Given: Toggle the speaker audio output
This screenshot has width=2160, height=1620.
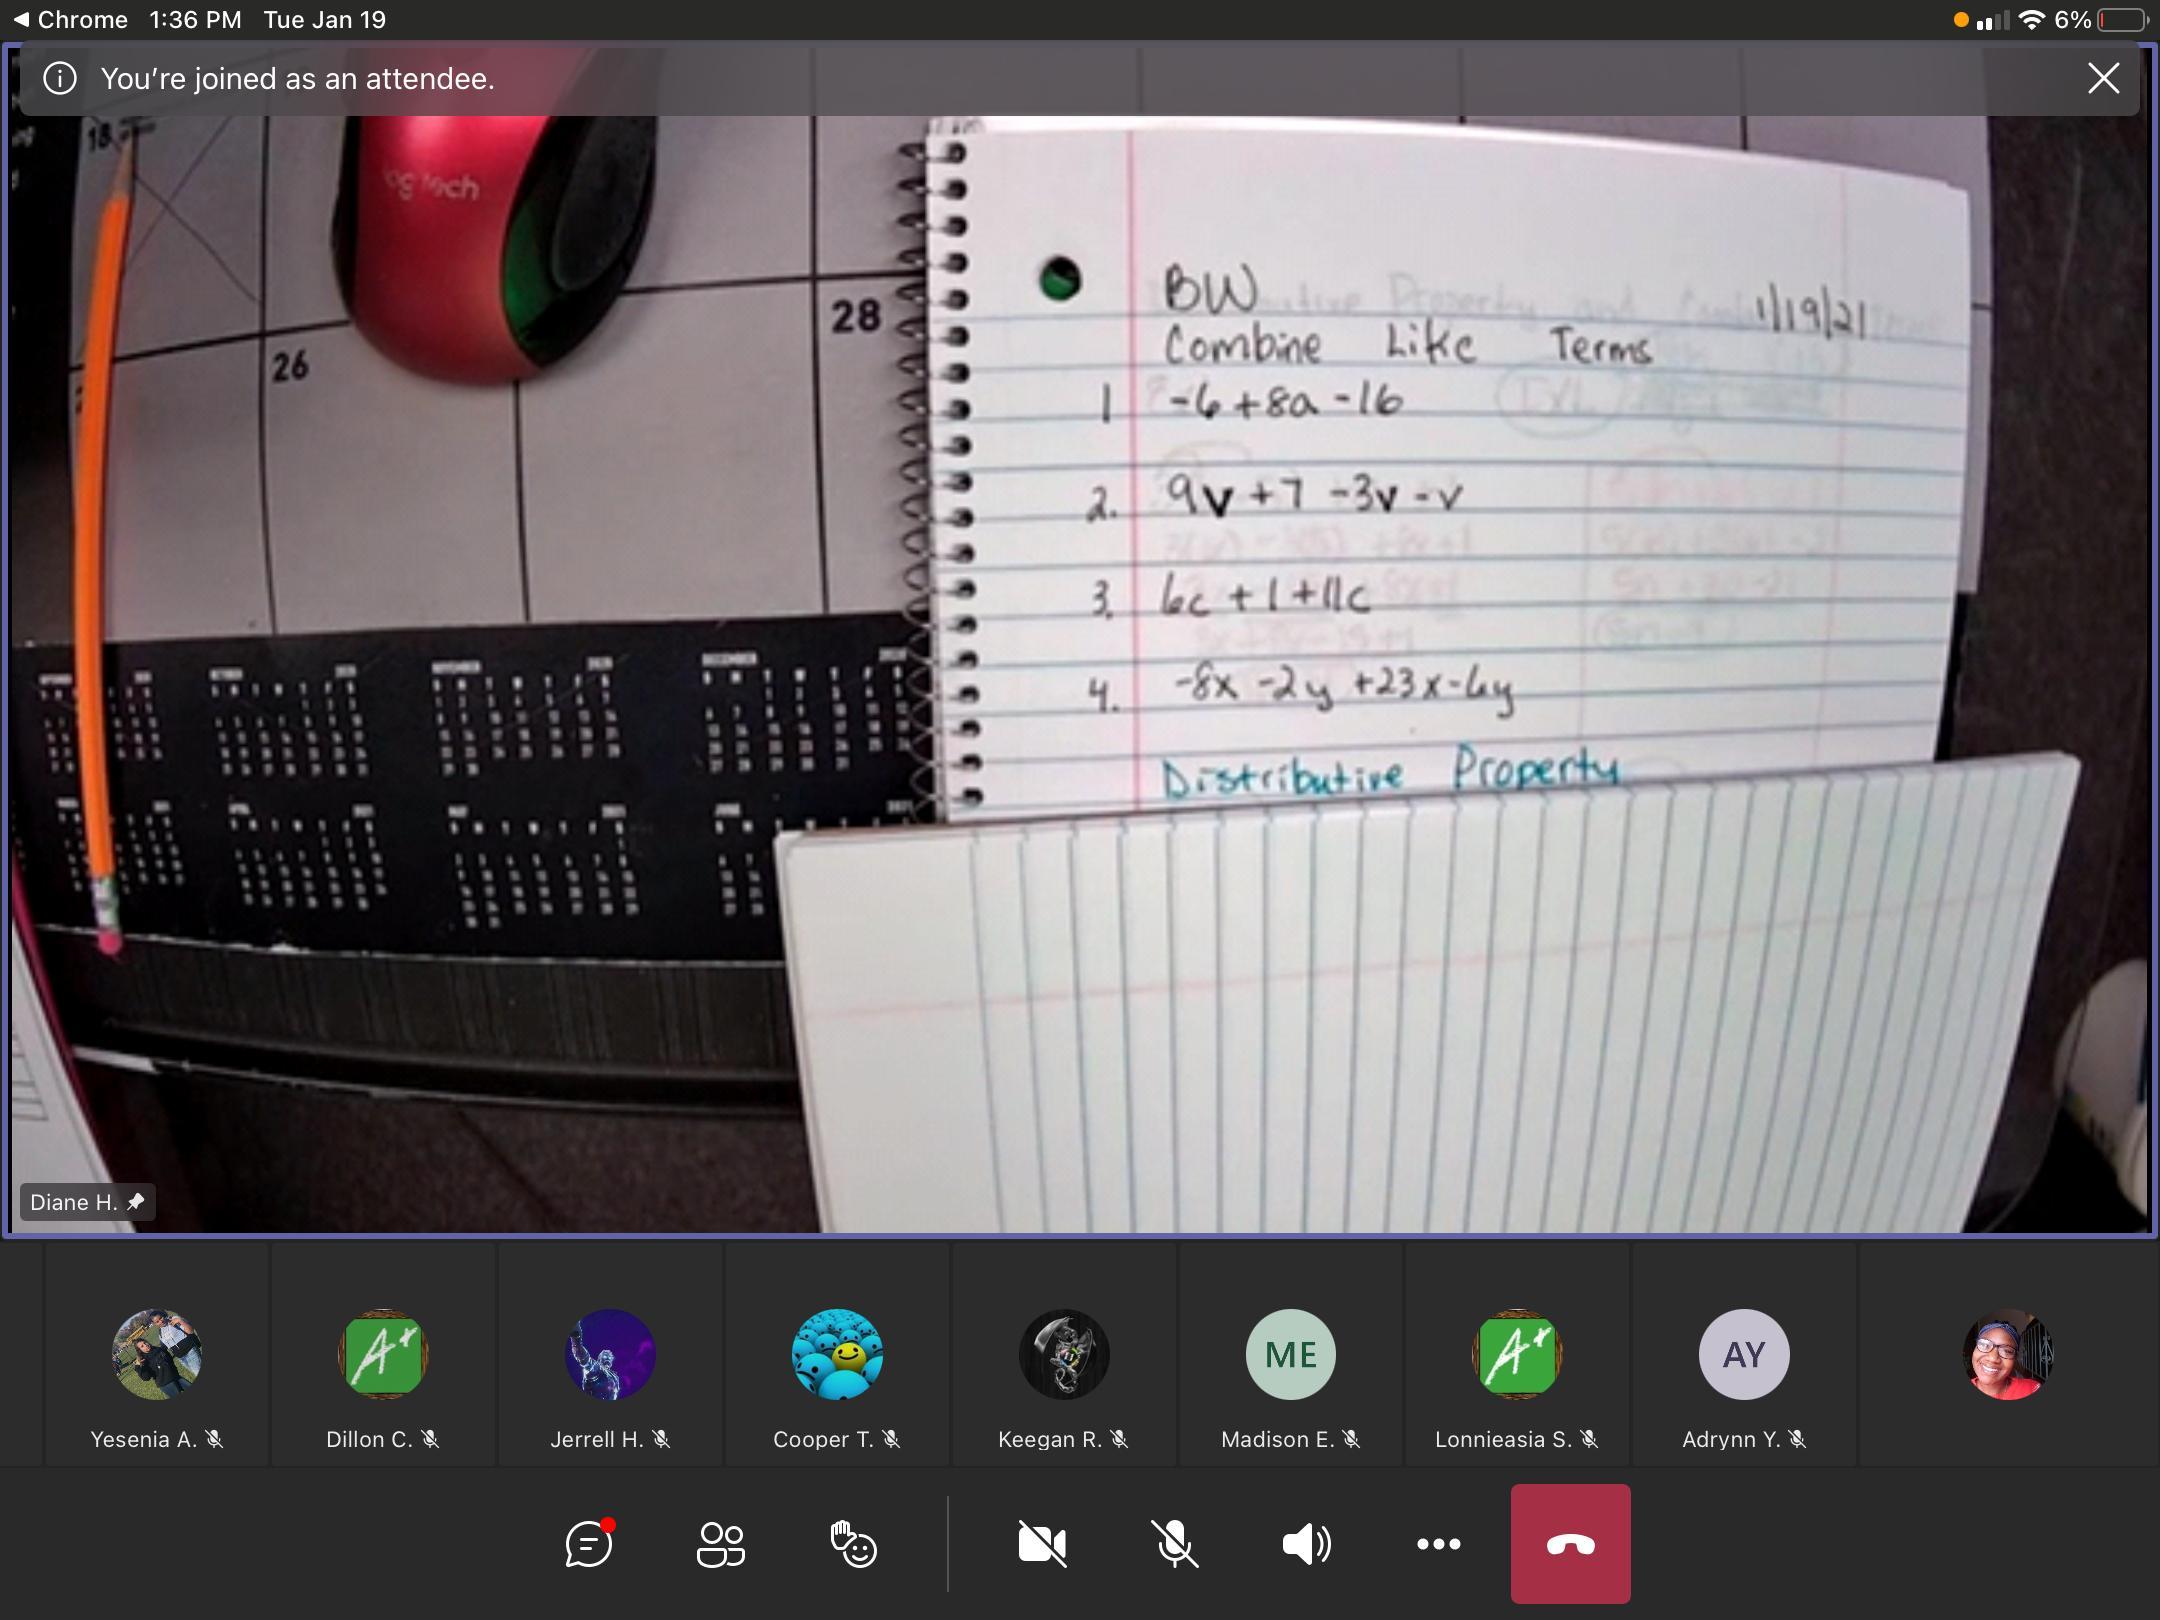Looking at the screenshot, I should pos(1306,1544).
